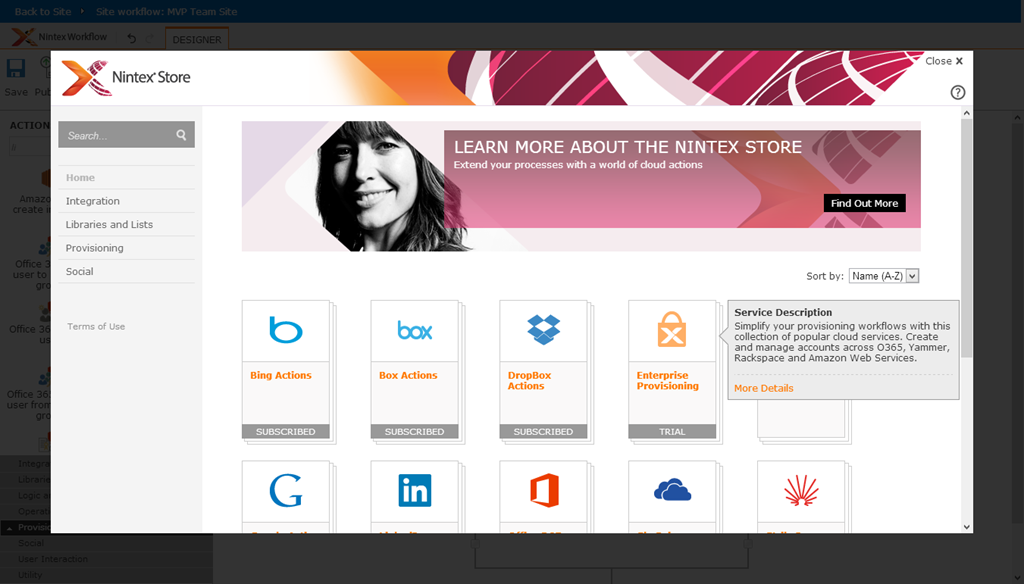Click the Find Out More button
Viewport: 1024px width, 584px height.
pyautogui.click(x=864, y=203)
